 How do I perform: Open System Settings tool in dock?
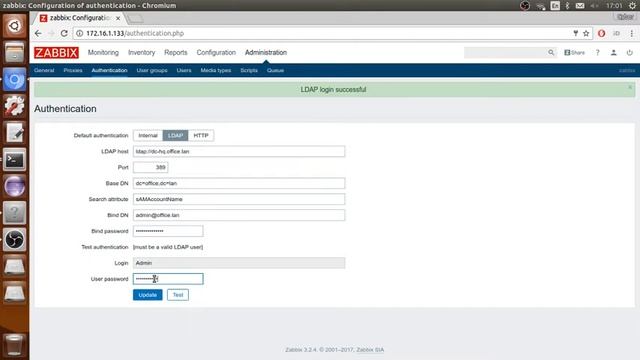[x=14, y=106]
